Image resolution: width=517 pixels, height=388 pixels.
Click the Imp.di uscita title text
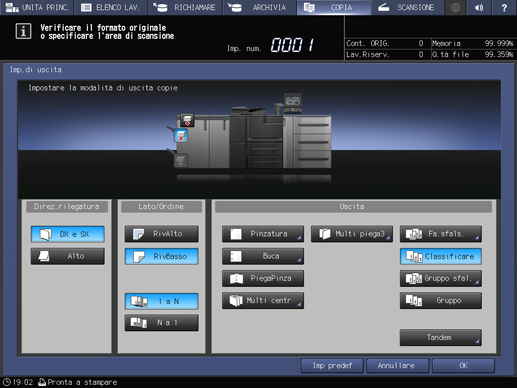[x=36, y=70]
